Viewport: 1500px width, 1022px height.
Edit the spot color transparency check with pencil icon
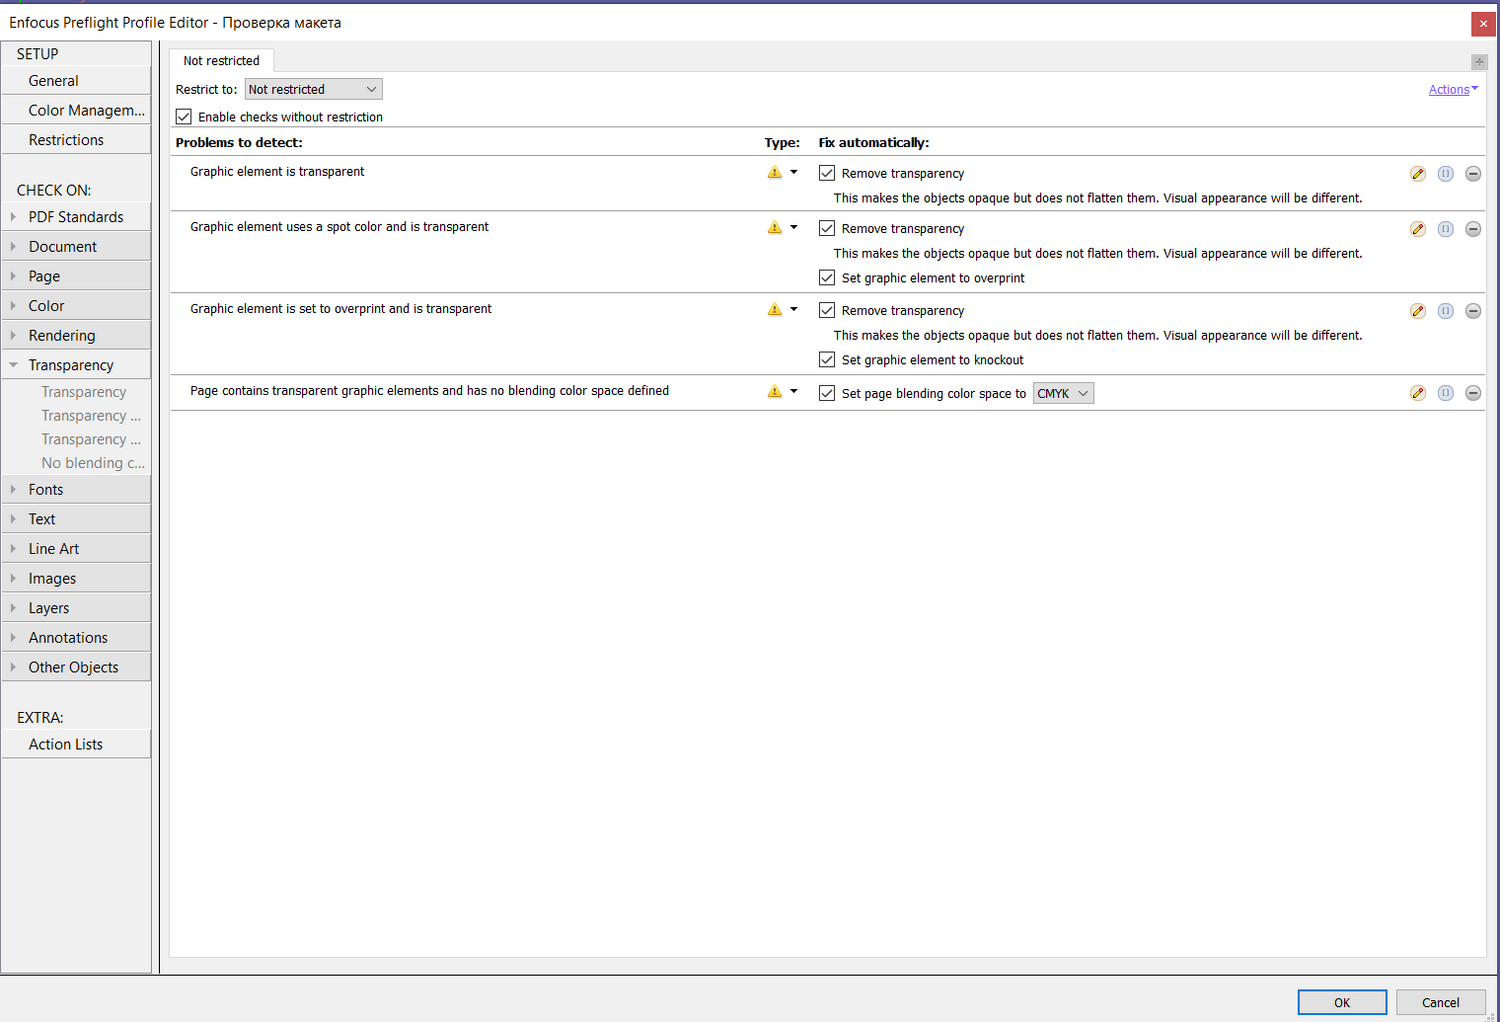[x=1418, y=229]
